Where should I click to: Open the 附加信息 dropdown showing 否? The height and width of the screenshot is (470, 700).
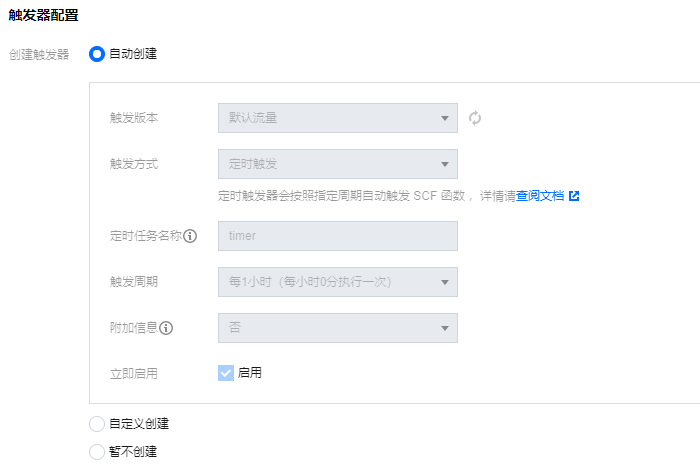[338, 328]
